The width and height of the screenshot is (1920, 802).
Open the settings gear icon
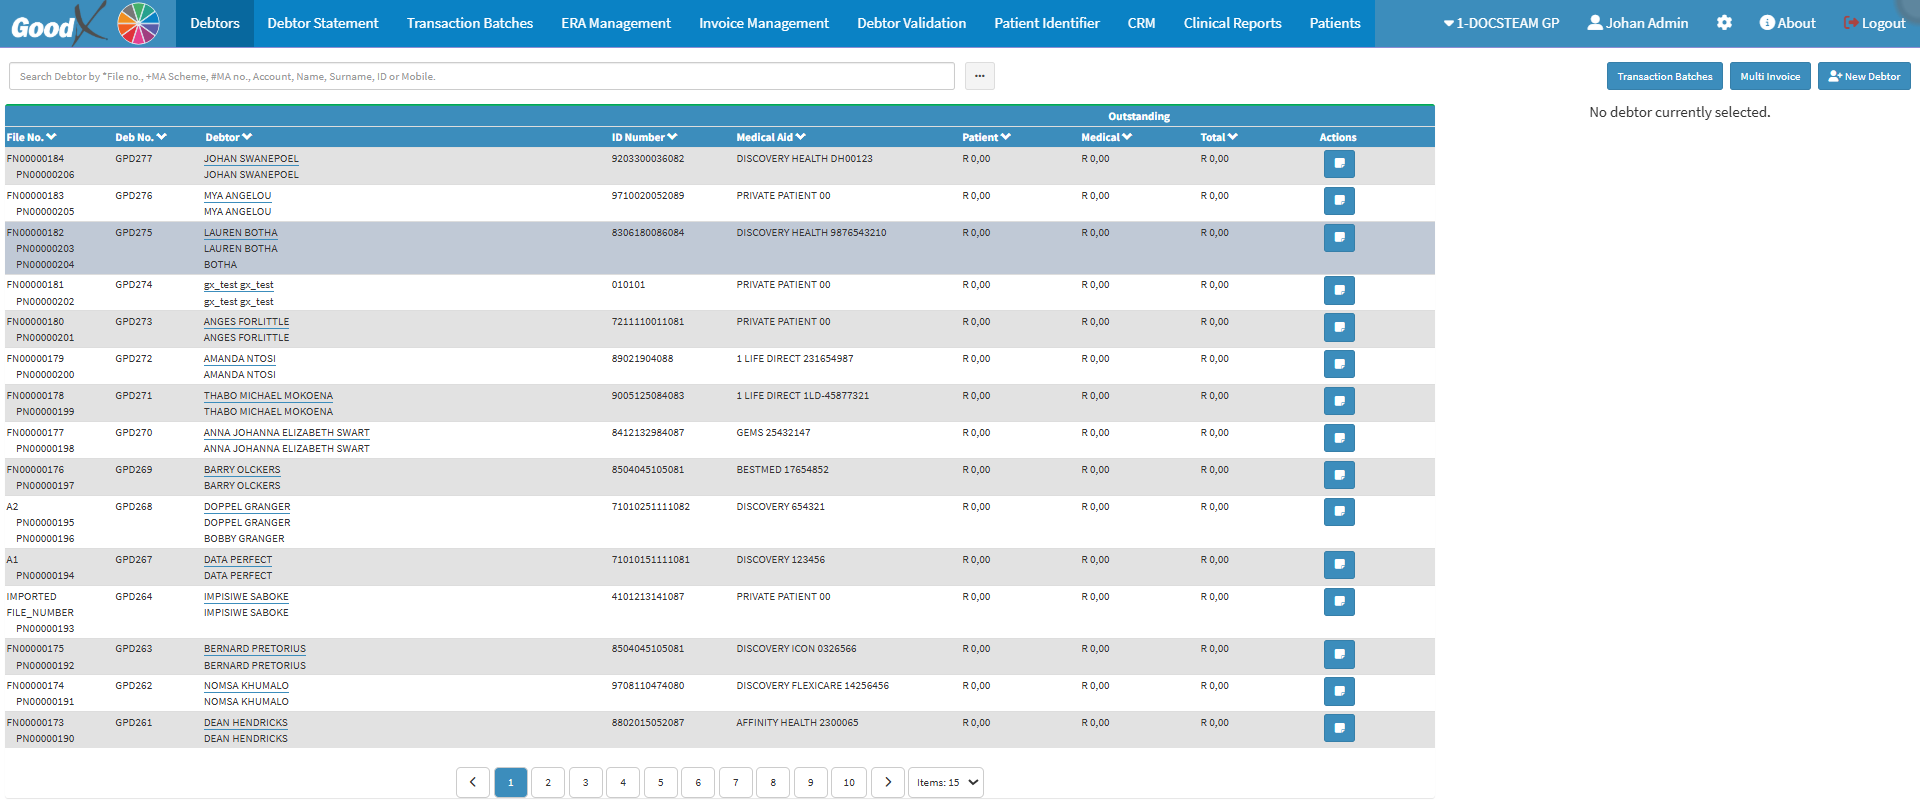coord(1724,23)
